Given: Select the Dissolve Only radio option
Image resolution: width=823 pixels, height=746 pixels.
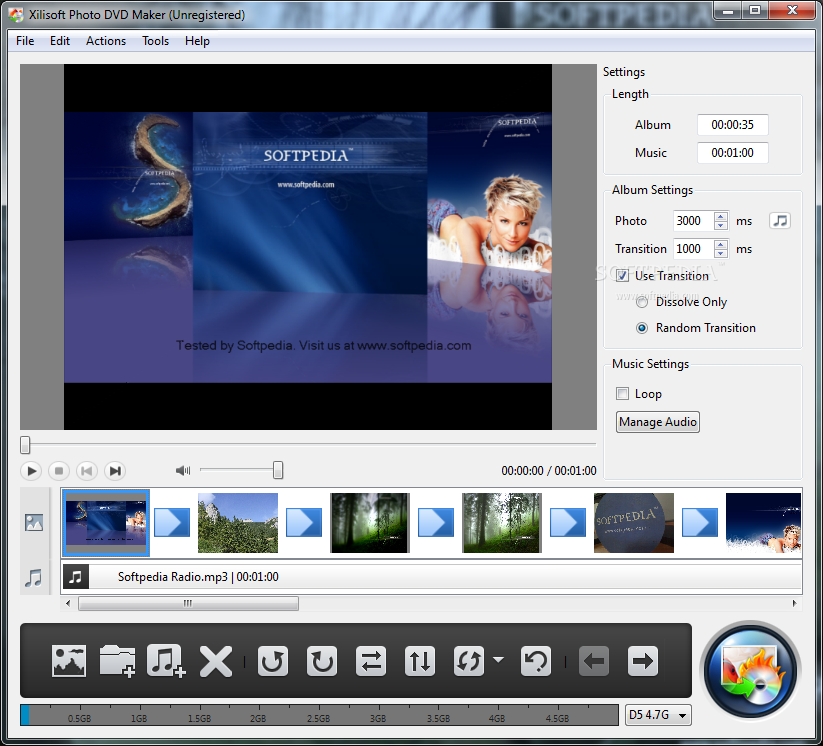Looking at the screenshot, I should (641, 302).
